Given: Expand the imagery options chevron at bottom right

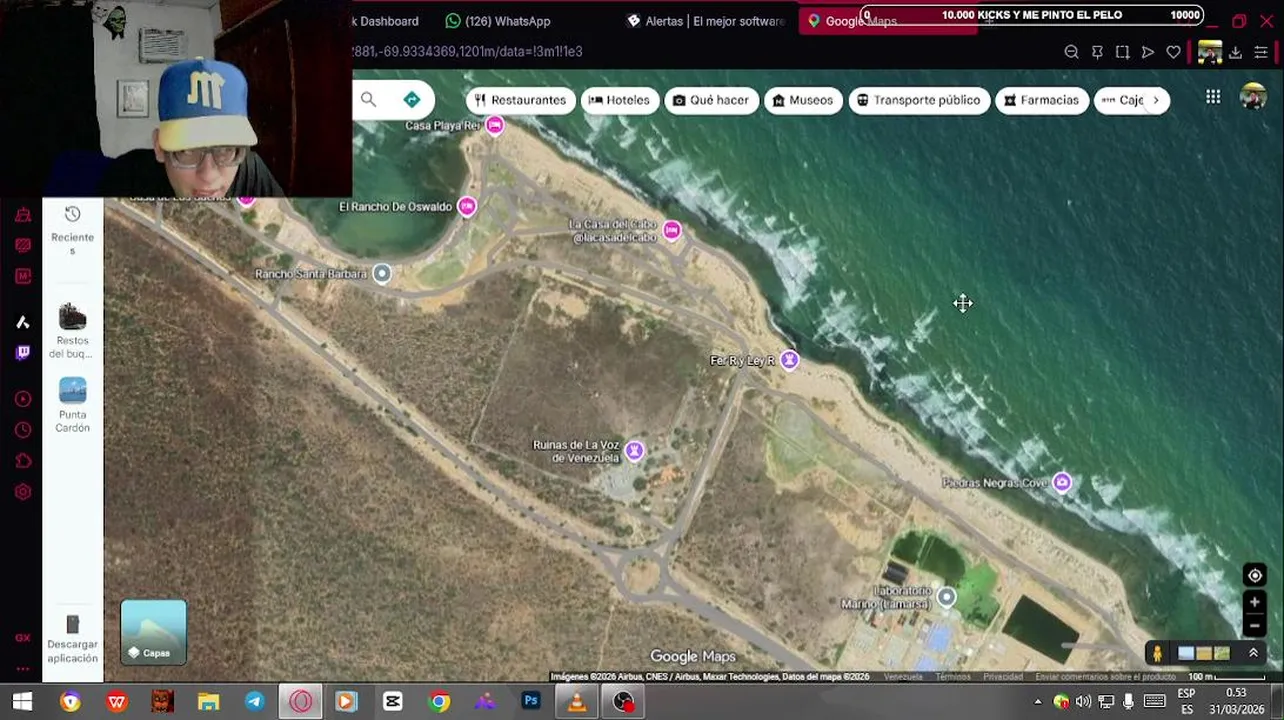Looking at the screenshot, I should 1253,653.
